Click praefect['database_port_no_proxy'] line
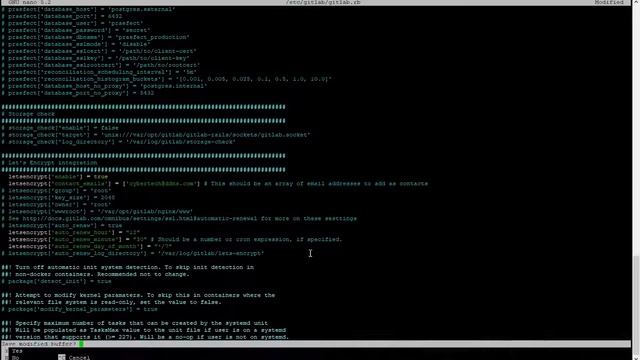Viewport: 640px width, 360px height. (78, 93)
